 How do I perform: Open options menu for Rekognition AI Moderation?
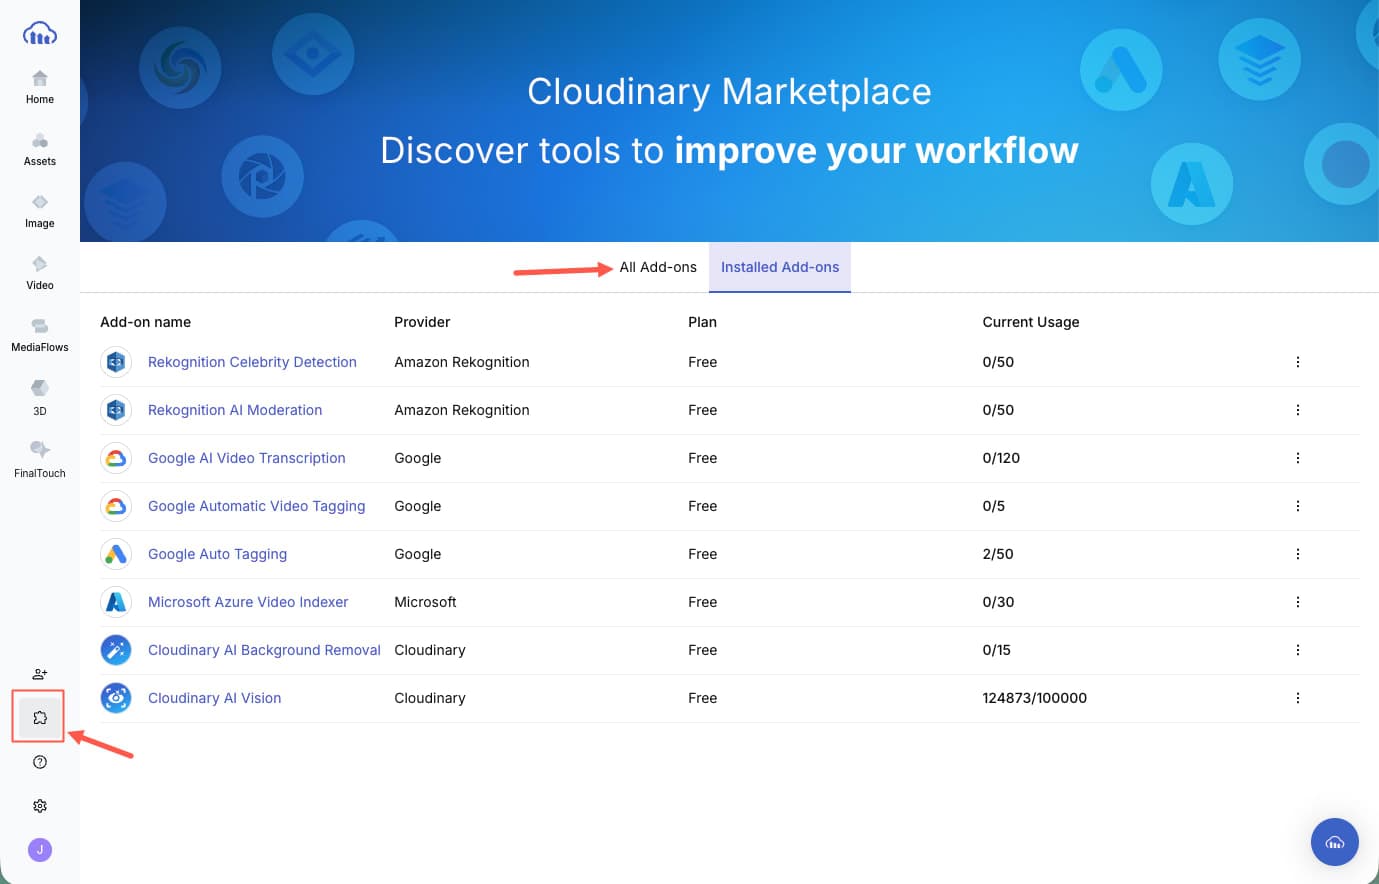[1298, 410]
